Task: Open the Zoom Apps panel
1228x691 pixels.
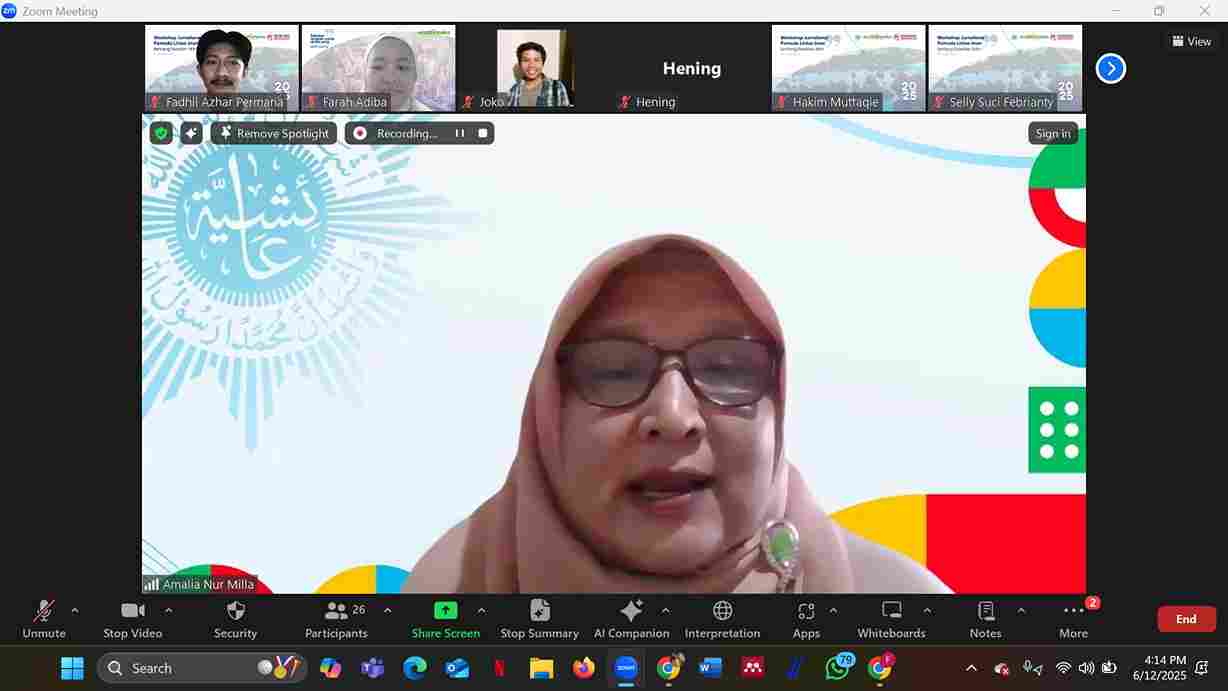Action: click(806, 618)
